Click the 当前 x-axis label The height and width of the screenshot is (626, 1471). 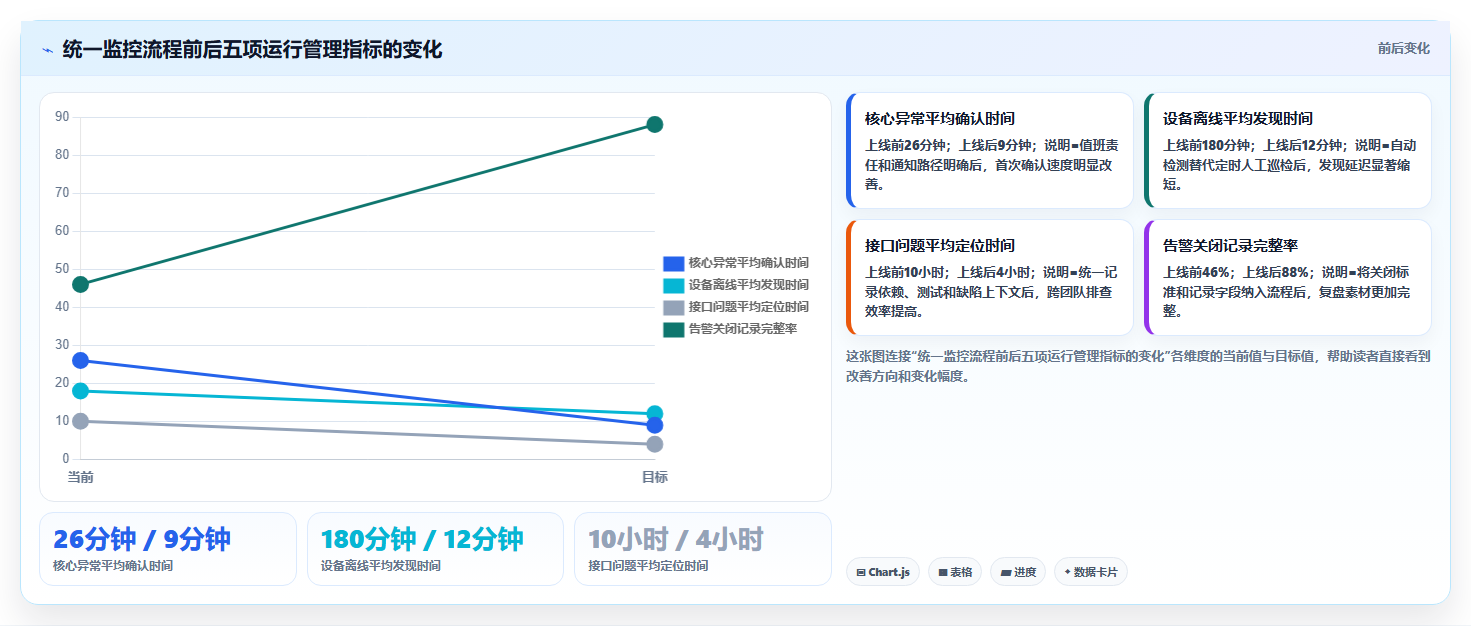(x=80, y=477)
